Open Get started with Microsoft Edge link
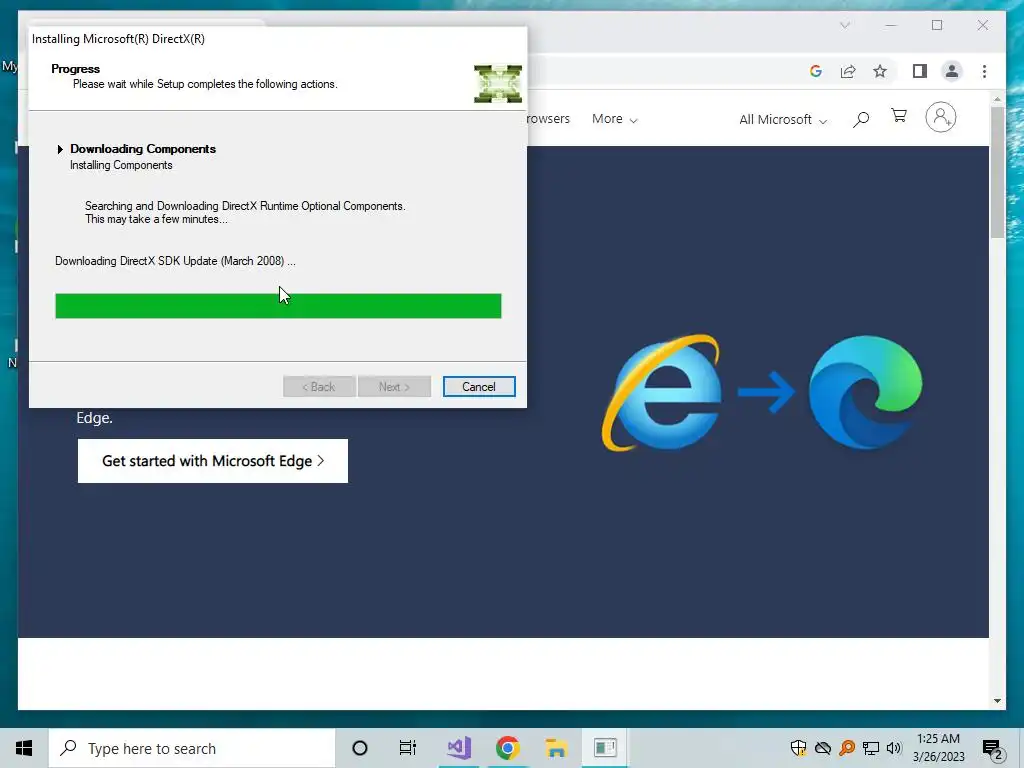1024x768 pixels. (x=213, y=461)
